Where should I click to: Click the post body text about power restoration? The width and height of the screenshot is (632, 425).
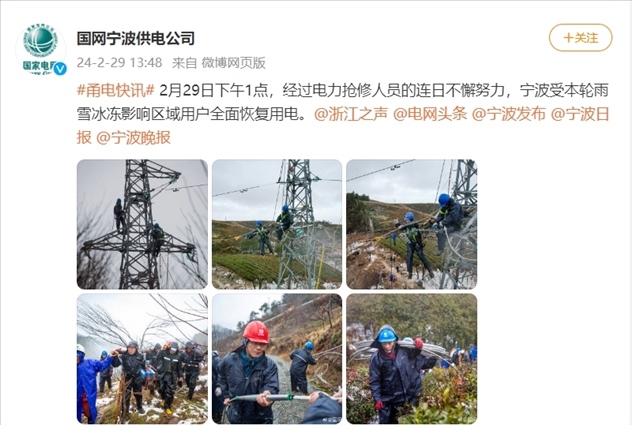(343, 102)
